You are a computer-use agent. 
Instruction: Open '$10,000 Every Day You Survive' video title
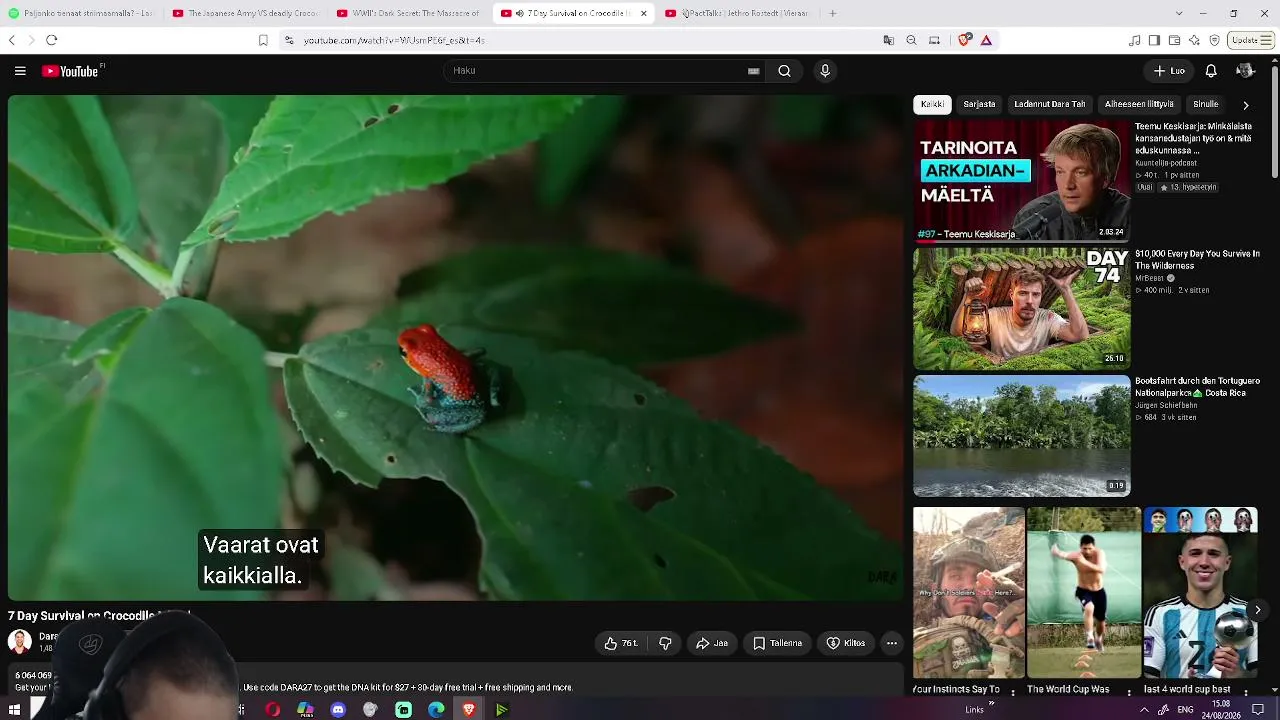(1197, 260)
